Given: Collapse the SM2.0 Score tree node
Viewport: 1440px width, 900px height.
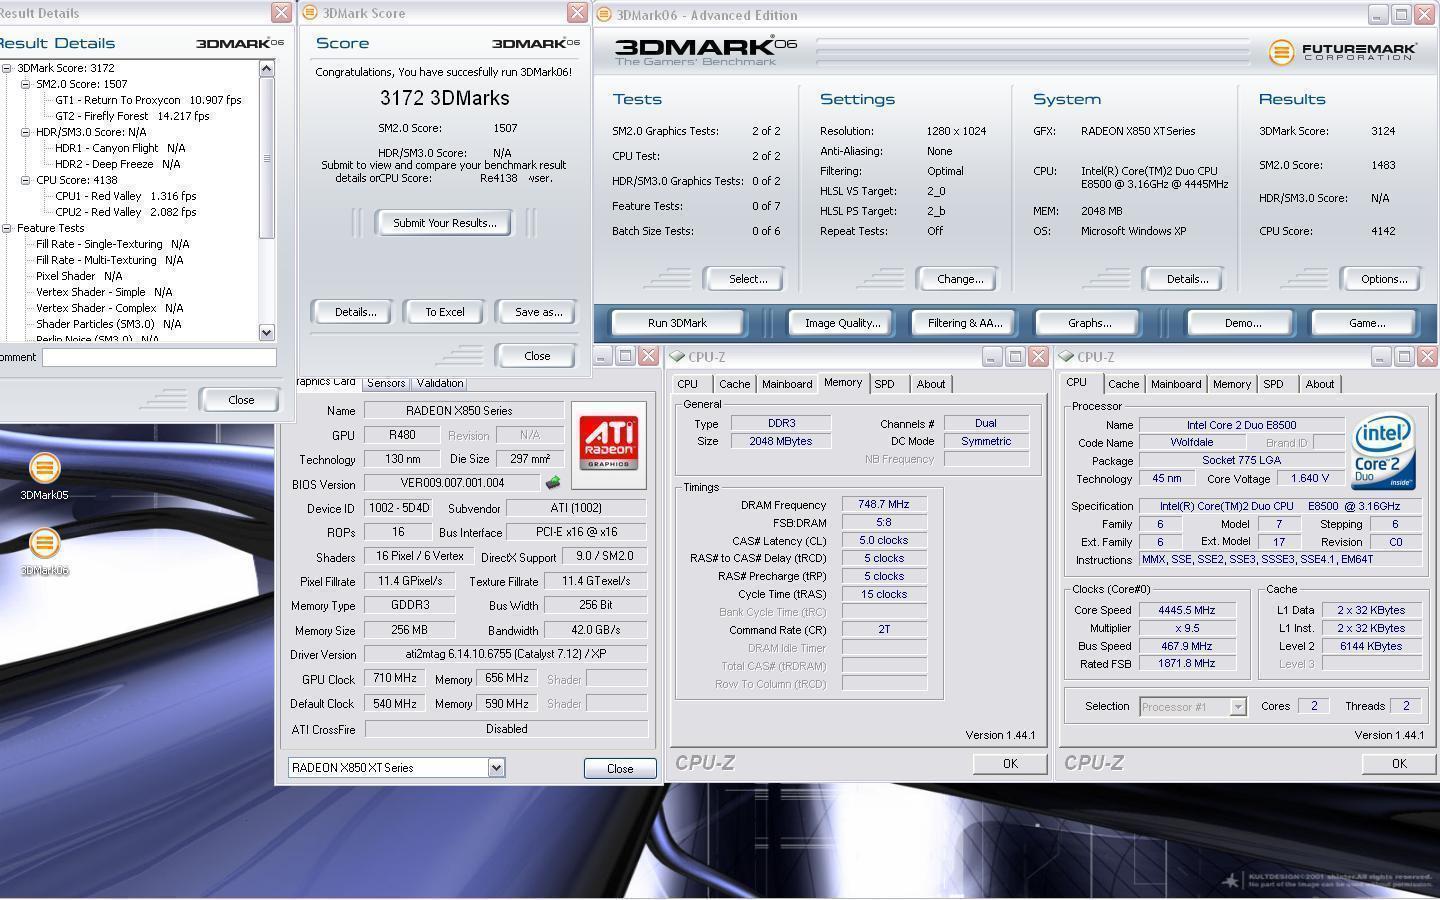Looking at the screenshot, I should (26, 84).
